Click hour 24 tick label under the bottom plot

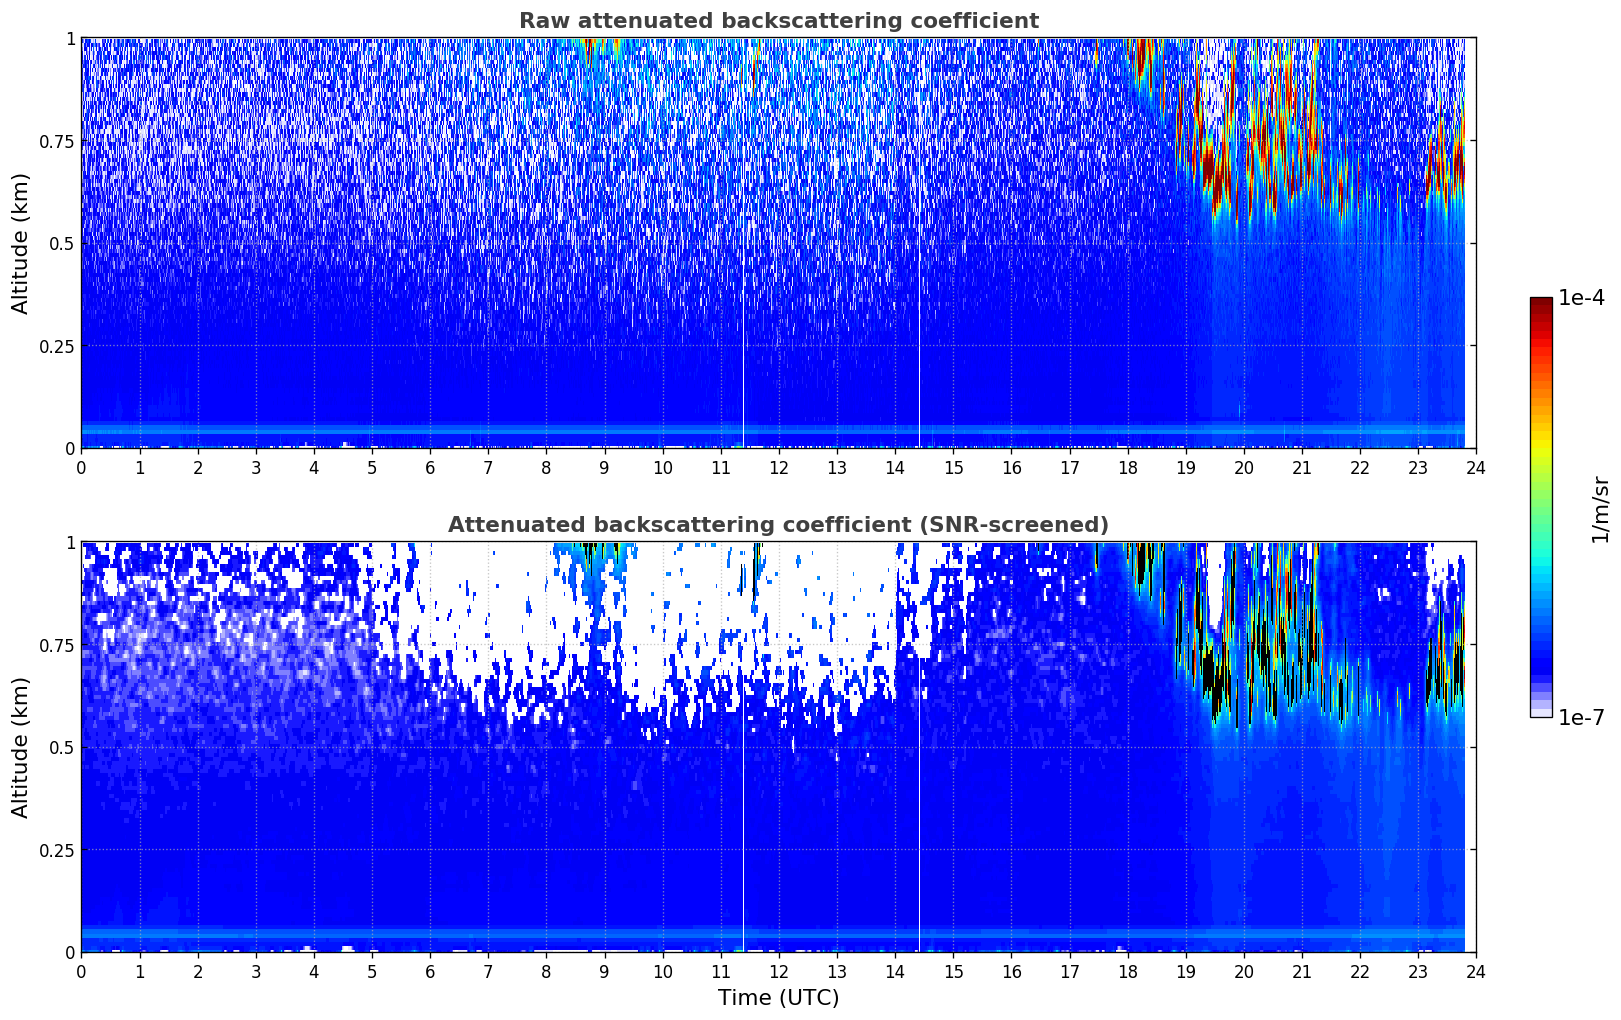pyautogui.click(x=1475, y=971)
